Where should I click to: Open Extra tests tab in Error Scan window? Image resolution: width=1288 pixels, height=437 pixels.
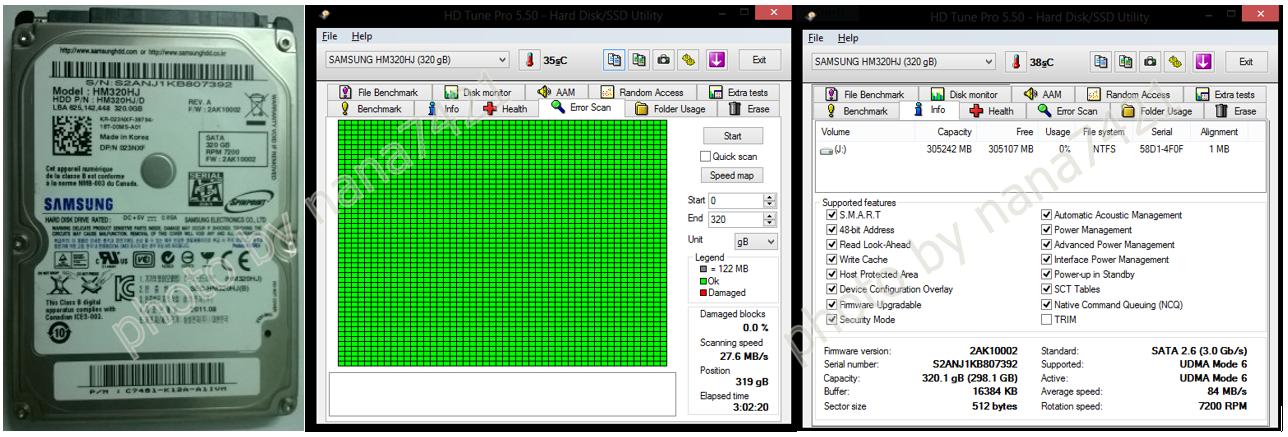click(738, 92)
